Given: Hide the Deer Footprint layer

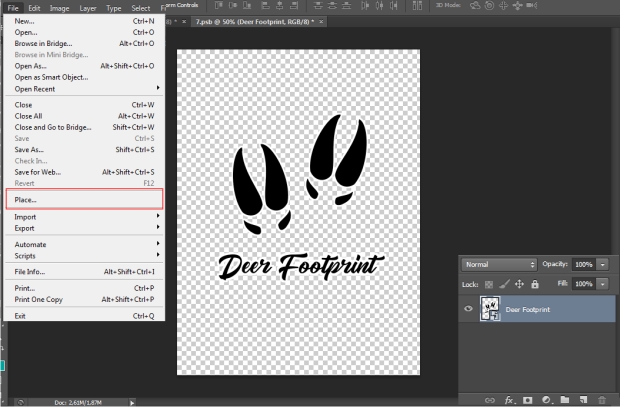Looking at the screenshot, I should (x=468, y=310).
